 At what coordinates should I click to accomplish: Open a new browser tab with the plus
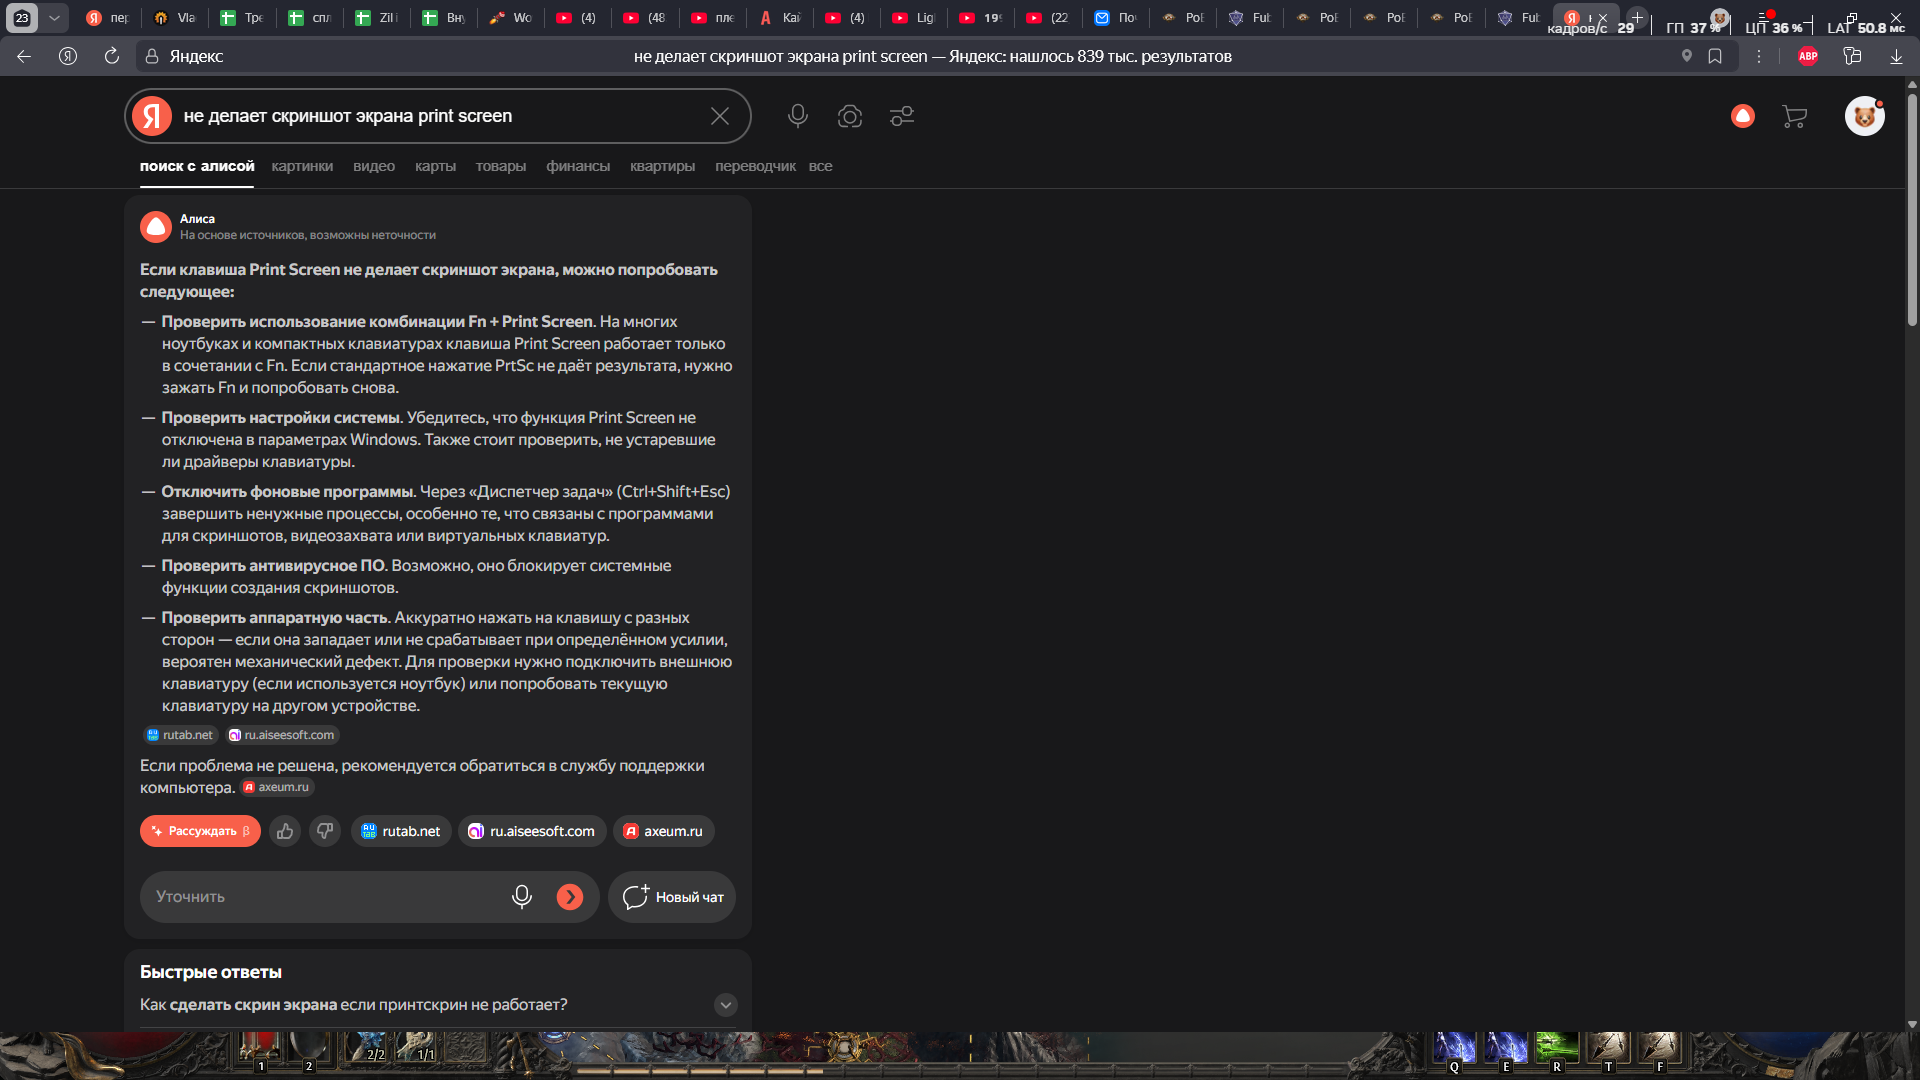click(x=1637, y=17)
